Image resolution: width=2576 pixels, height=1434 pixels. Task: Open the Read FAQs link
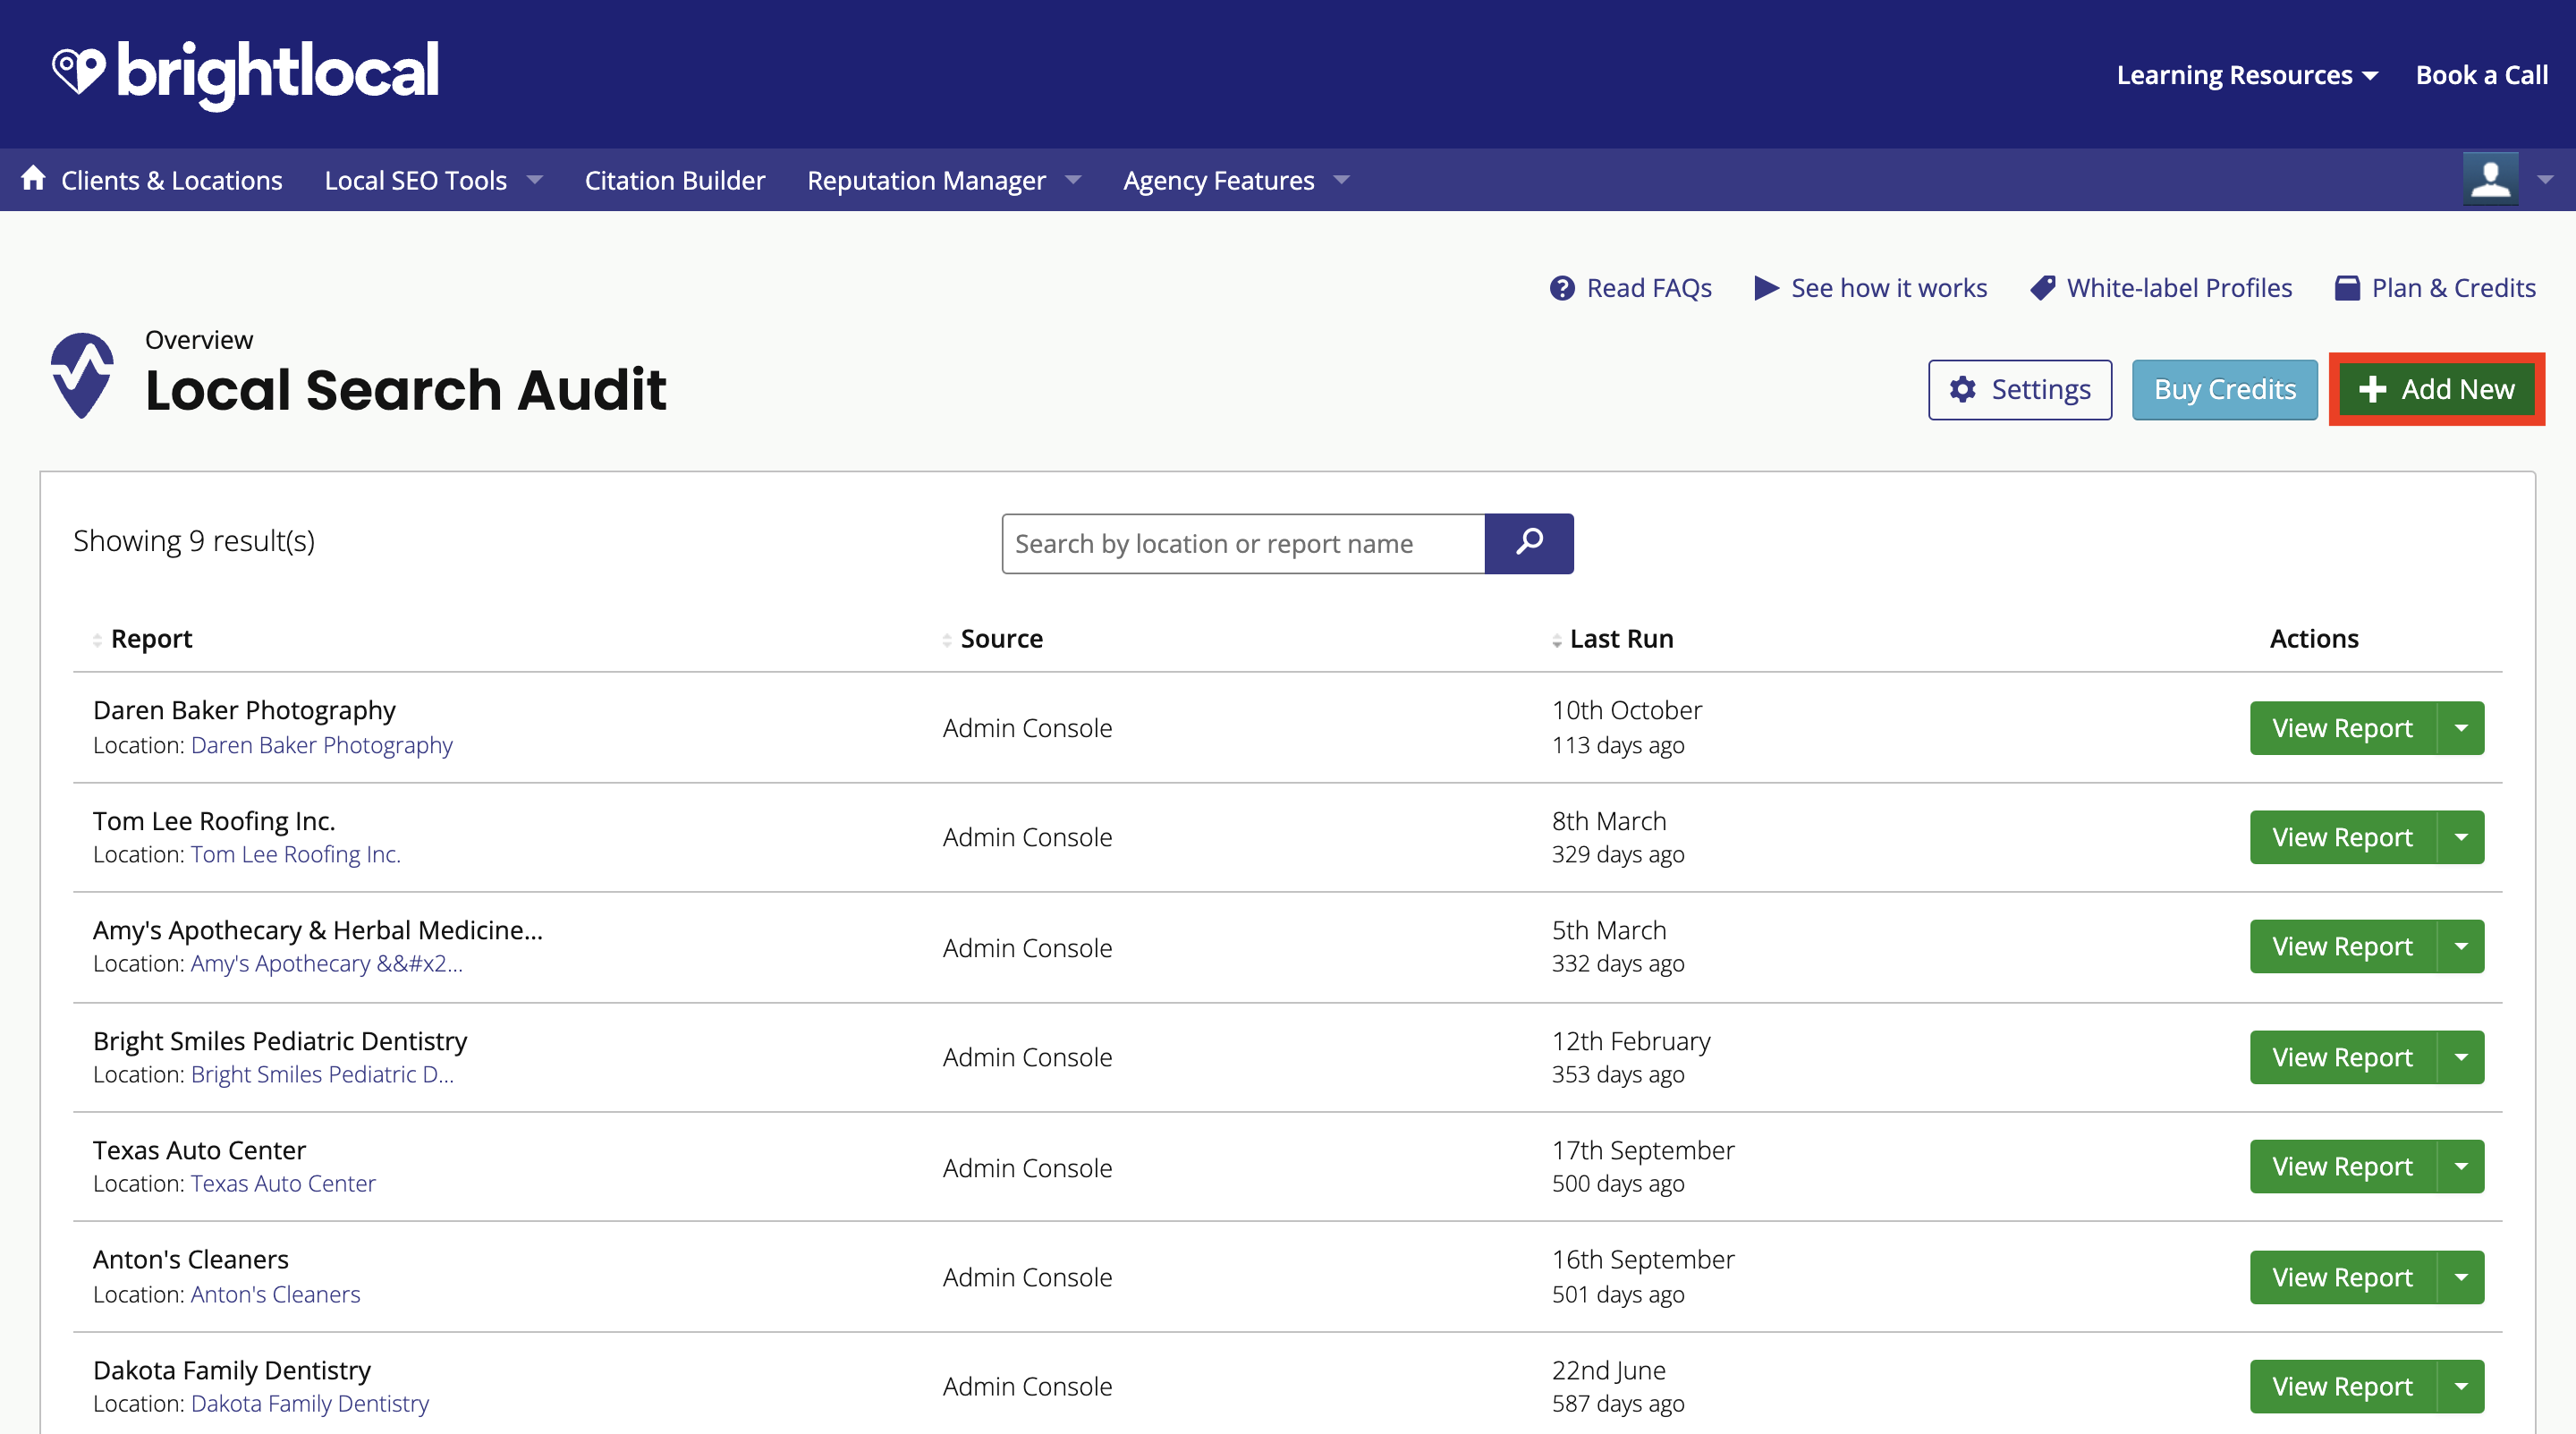coord(1649,288)
